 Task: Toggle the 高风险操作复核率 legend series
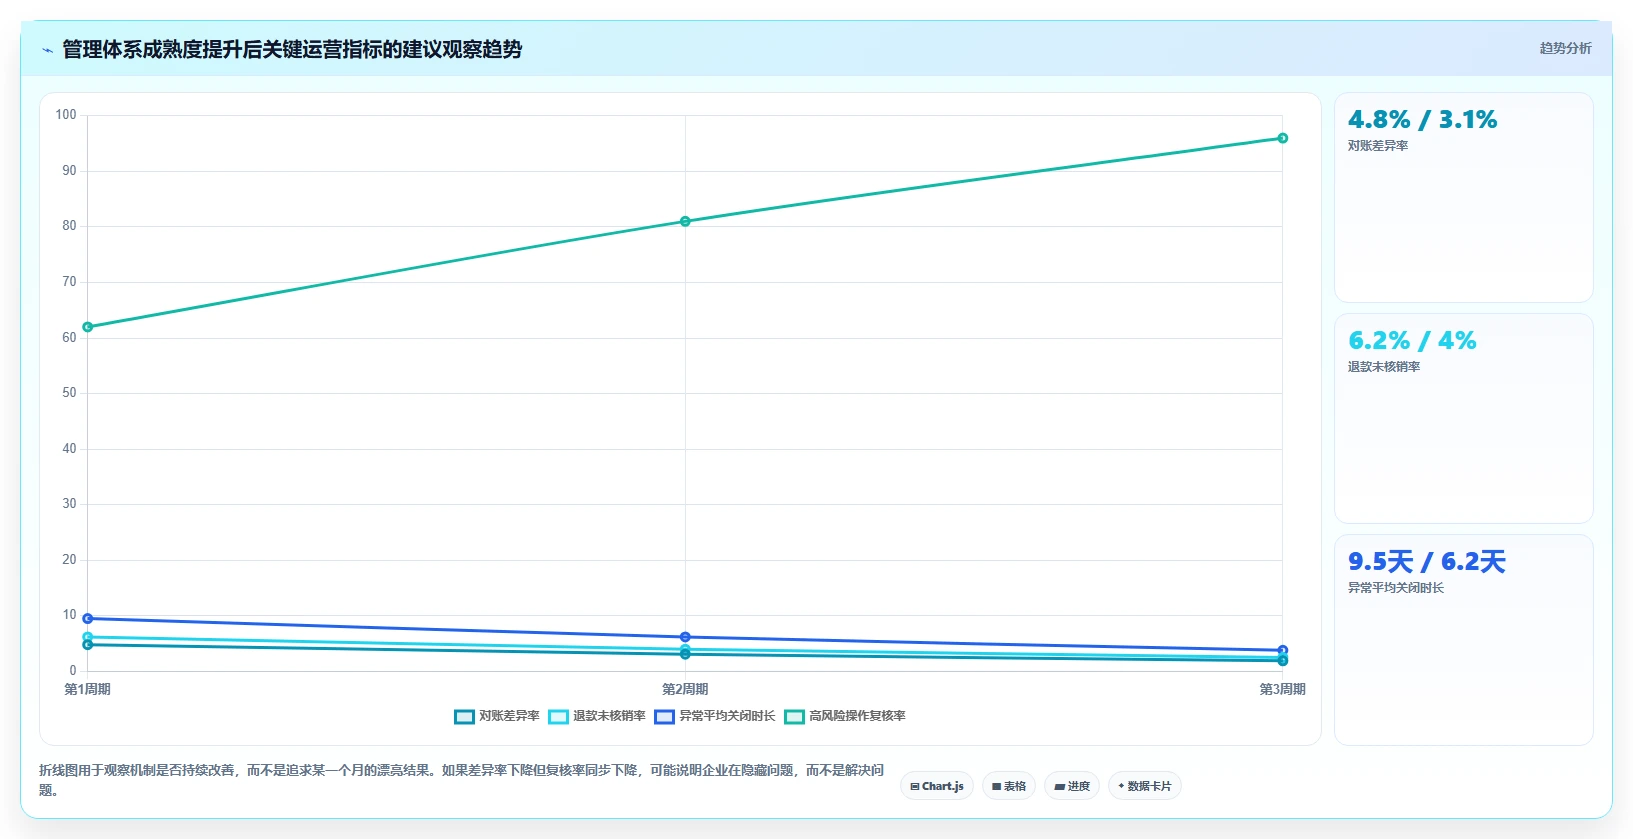click(x=845, y=716)
